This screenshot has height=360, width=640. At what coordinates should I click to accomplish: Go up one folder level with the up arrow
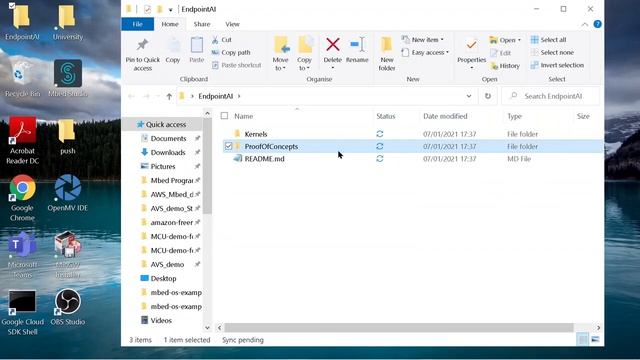(x=169, y=96)
